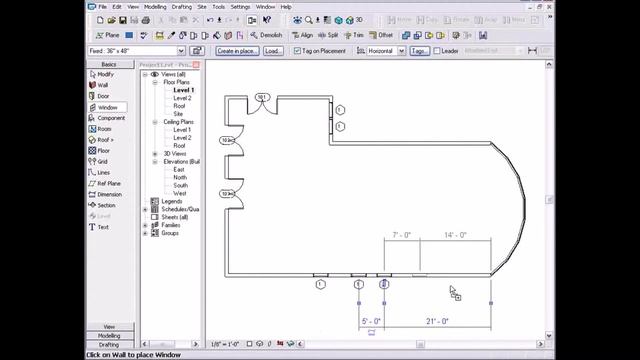Click the Create in place button
The image size is (640, 360).
[237, 51]
